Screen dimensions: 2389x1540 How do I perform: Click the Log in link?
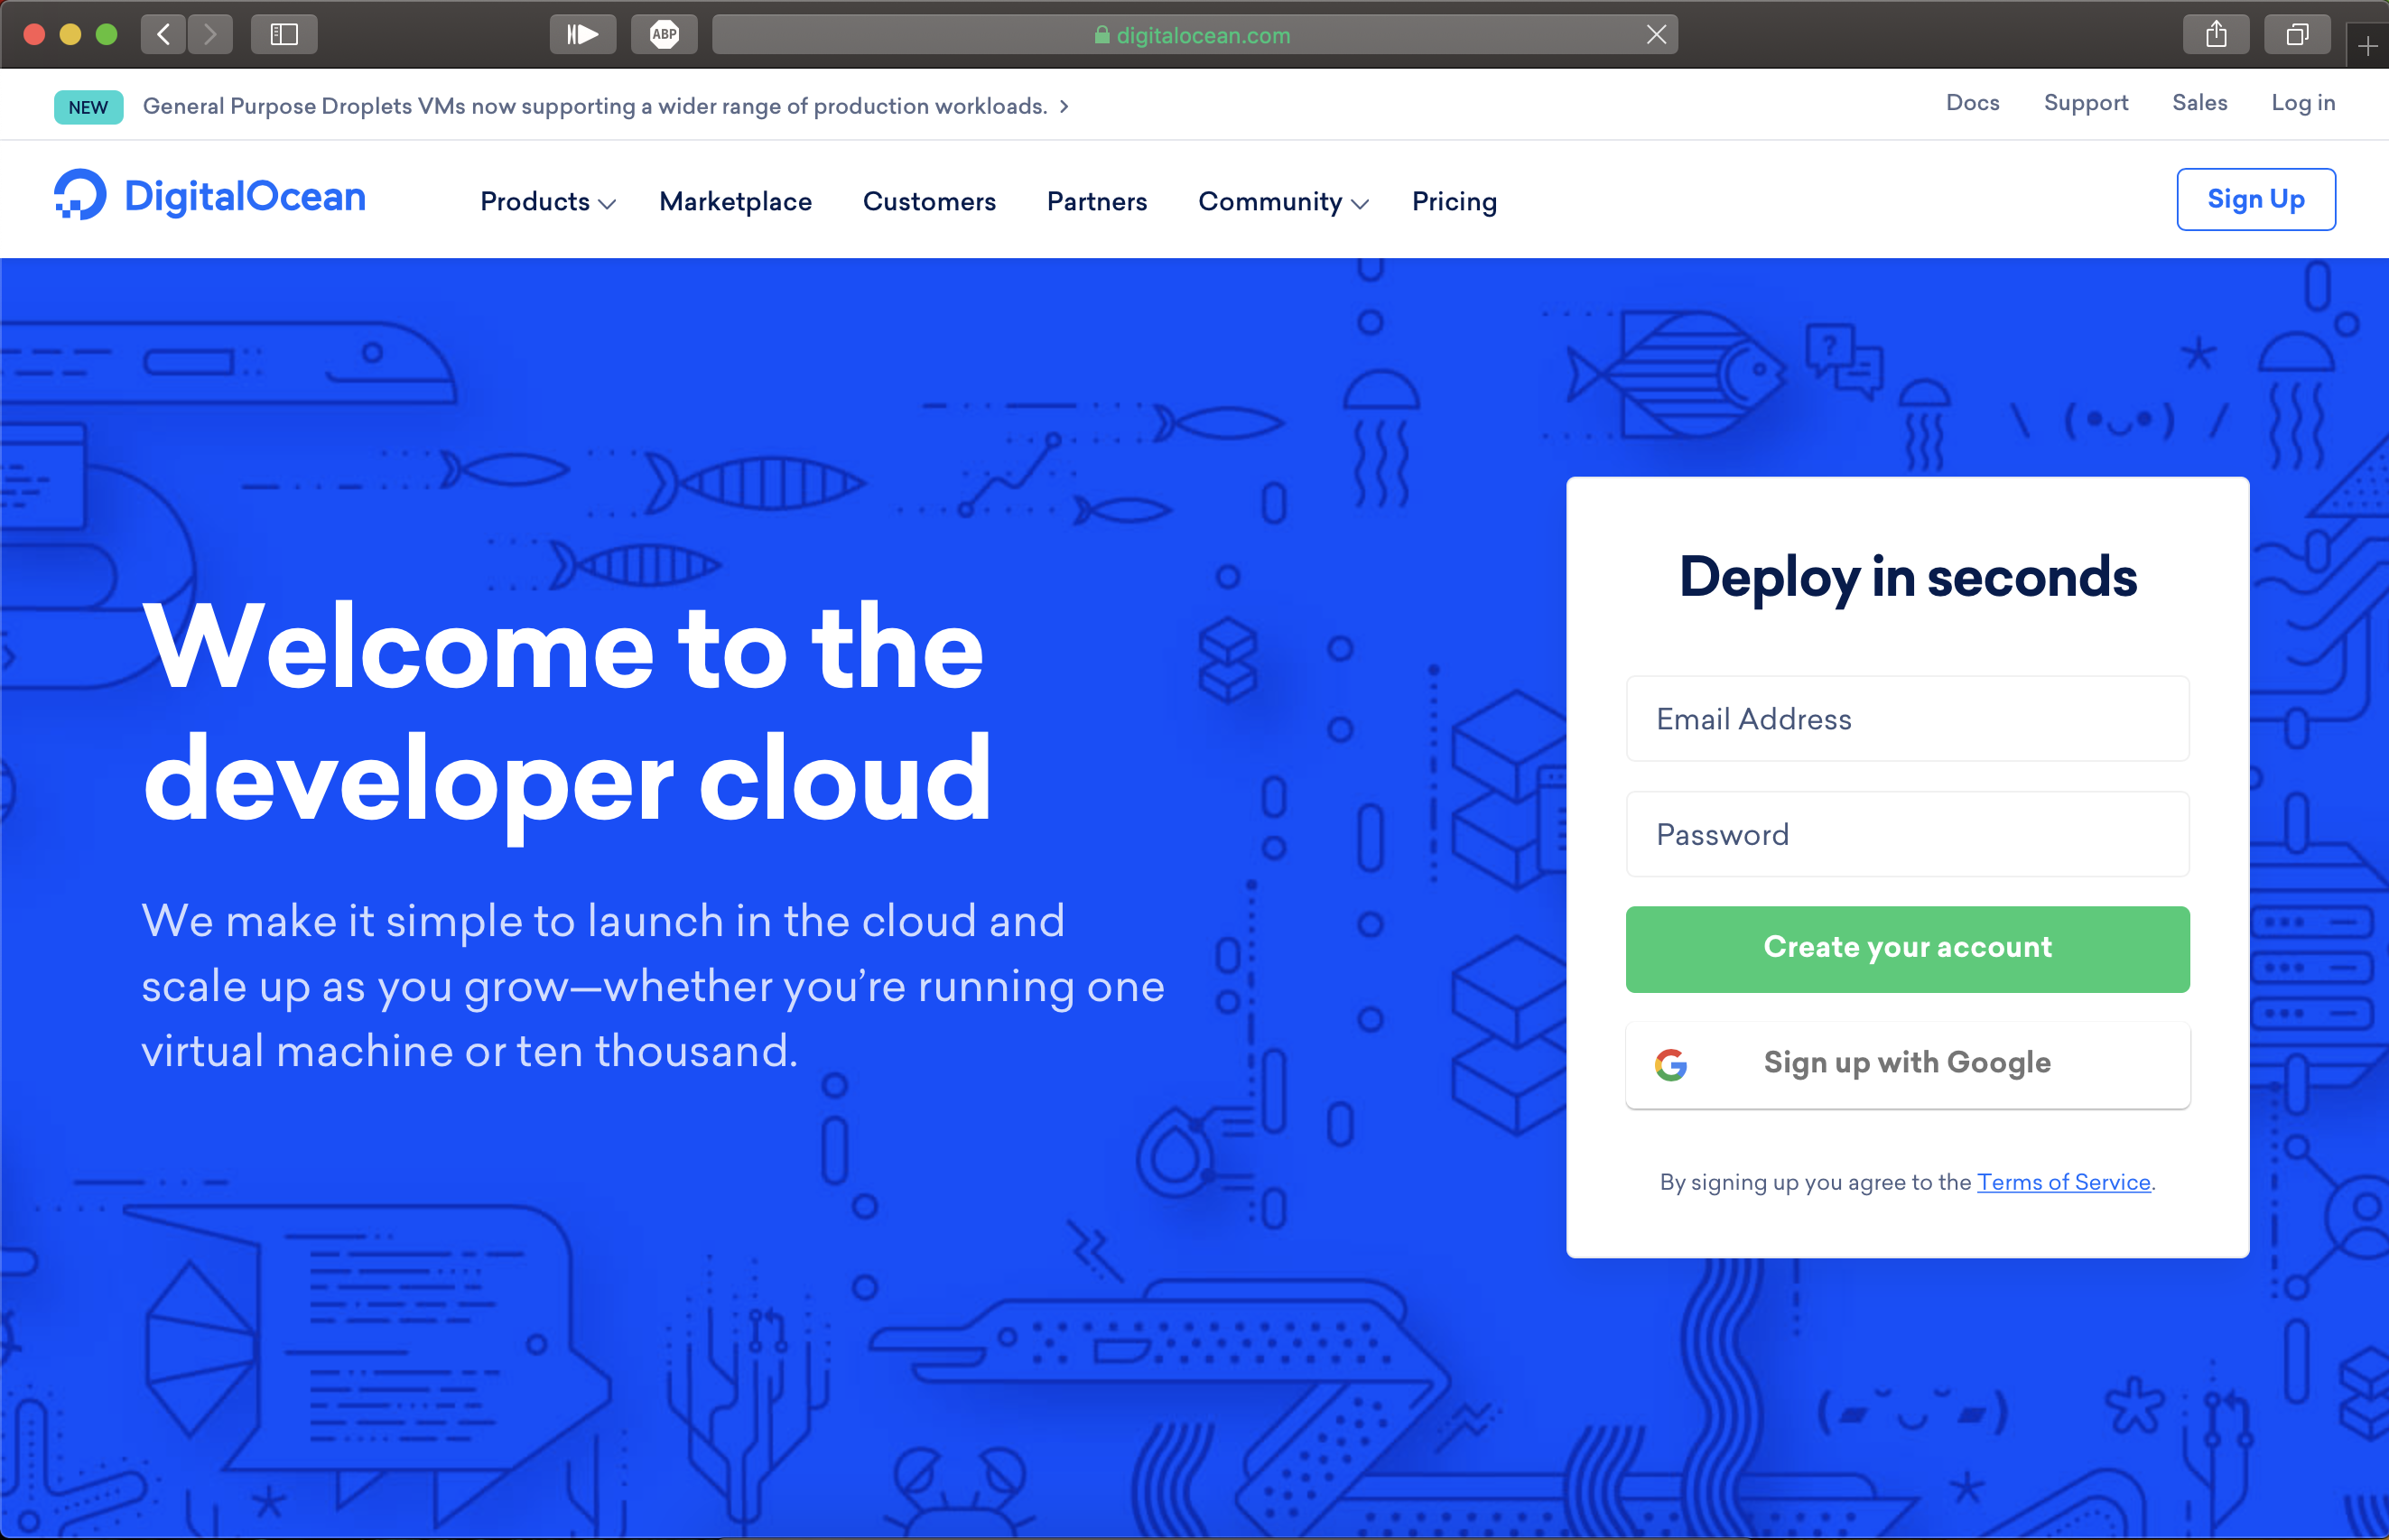click(2302, 103)
